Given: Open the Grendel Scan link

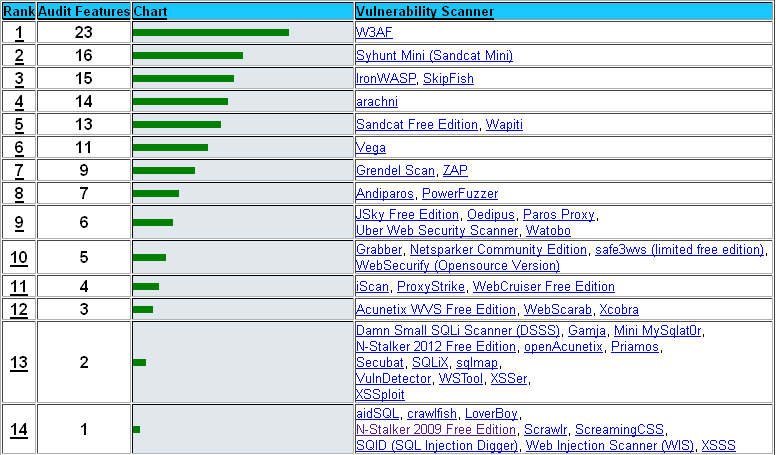Looking at the screenshot, I should 395,170.
